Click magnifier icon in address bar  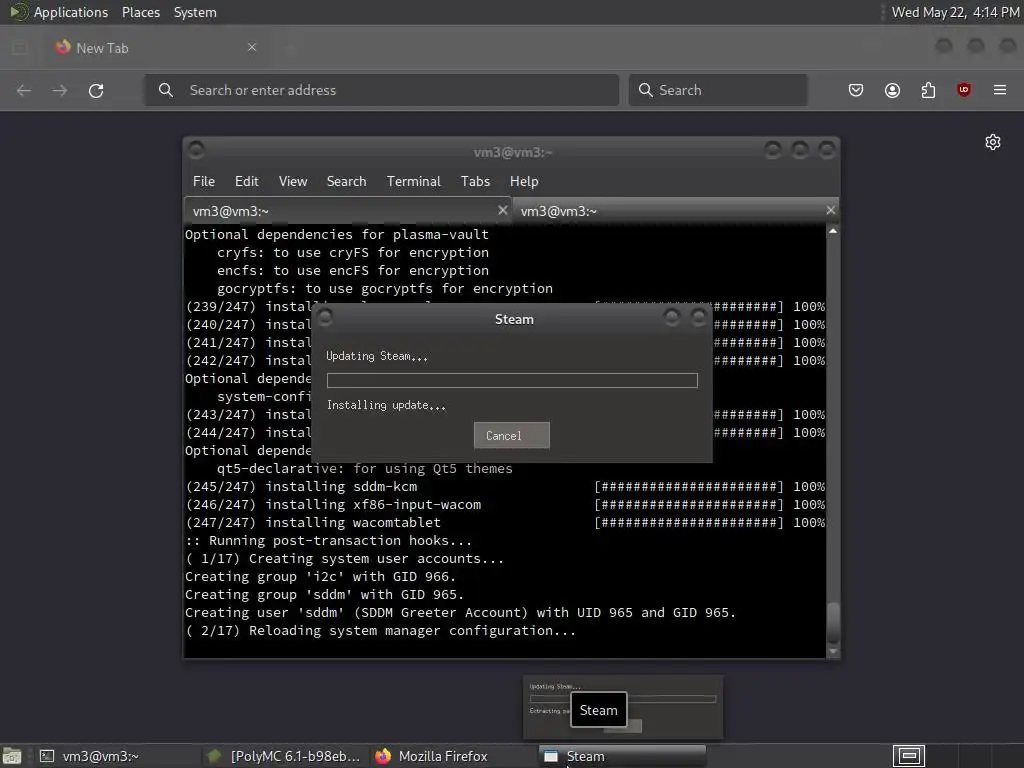click(x=166, y=90)
